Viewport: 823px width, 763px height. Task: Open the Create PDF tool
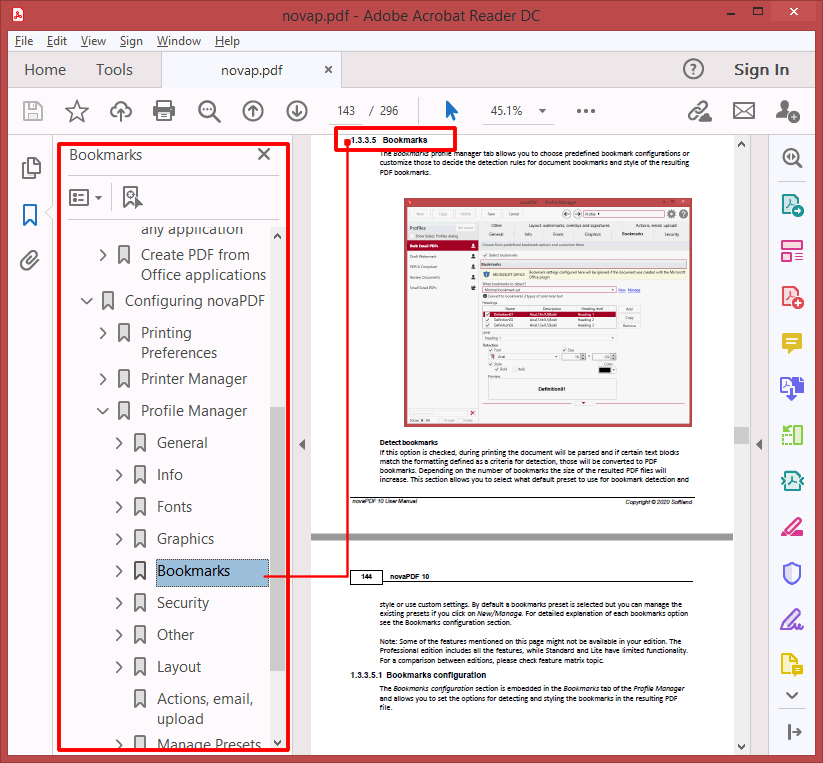(x=792, y=296)
